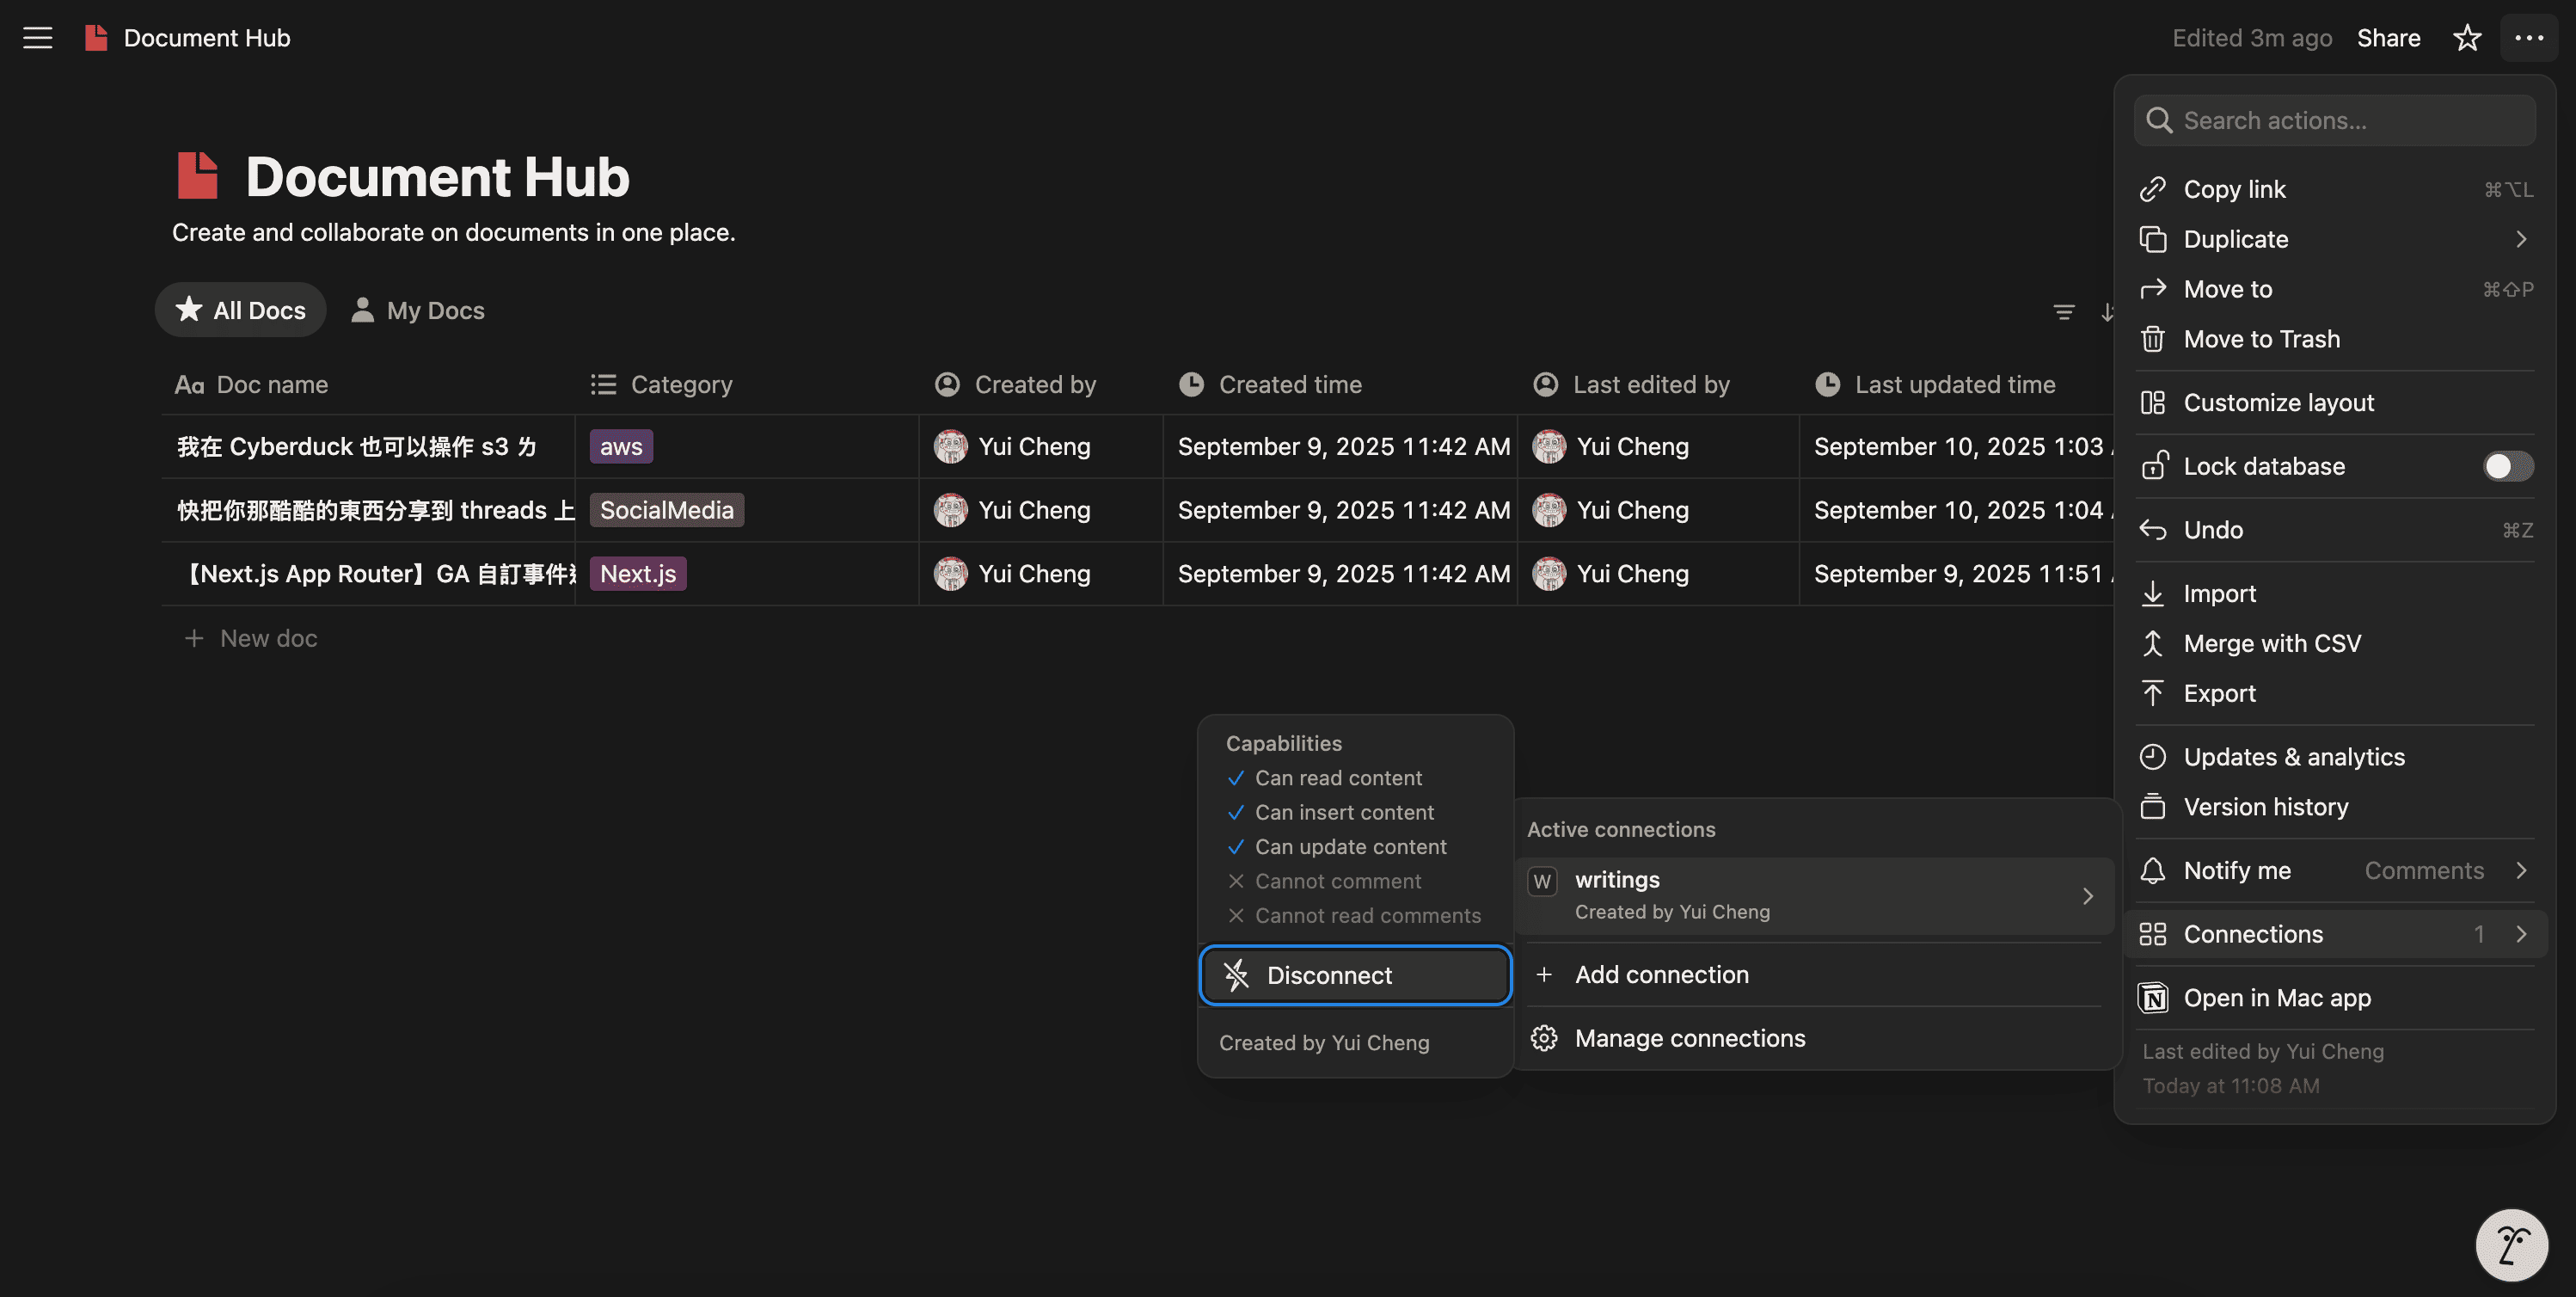
Task: Click the Next.js category tag
Action: click(637, 574)
